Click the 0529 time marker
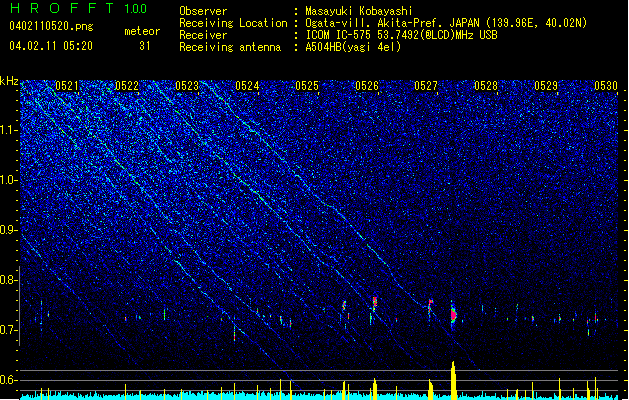 pos(546,86)
